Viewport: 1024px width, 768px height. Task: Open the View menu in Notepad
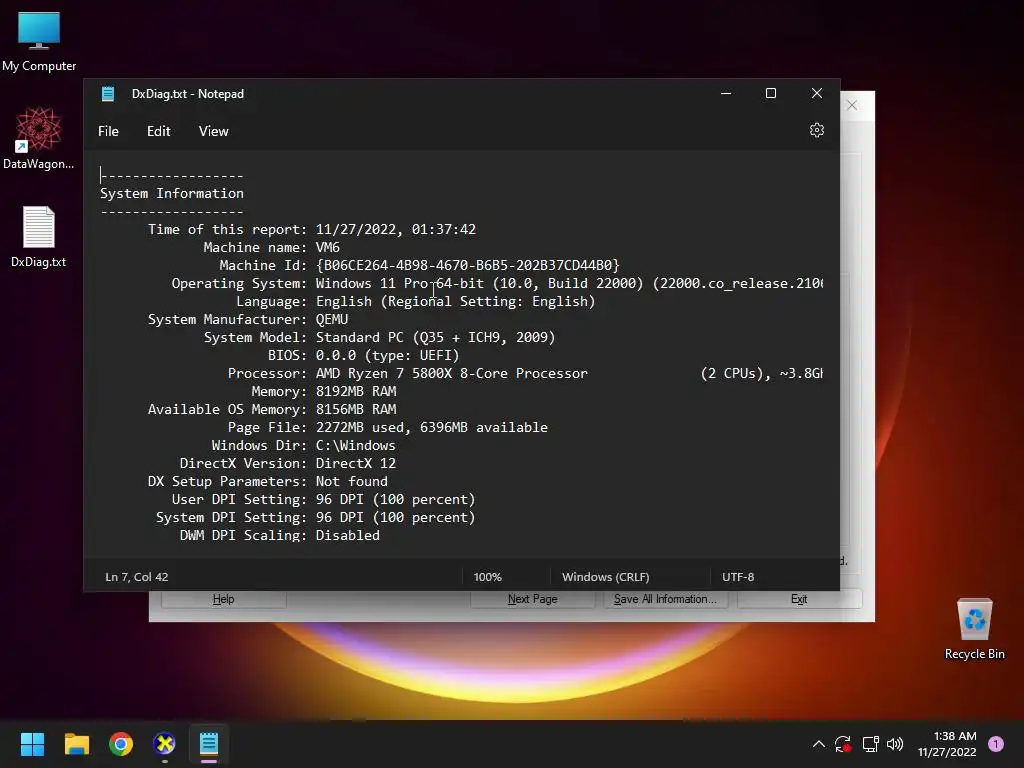(x=214, y=131)
